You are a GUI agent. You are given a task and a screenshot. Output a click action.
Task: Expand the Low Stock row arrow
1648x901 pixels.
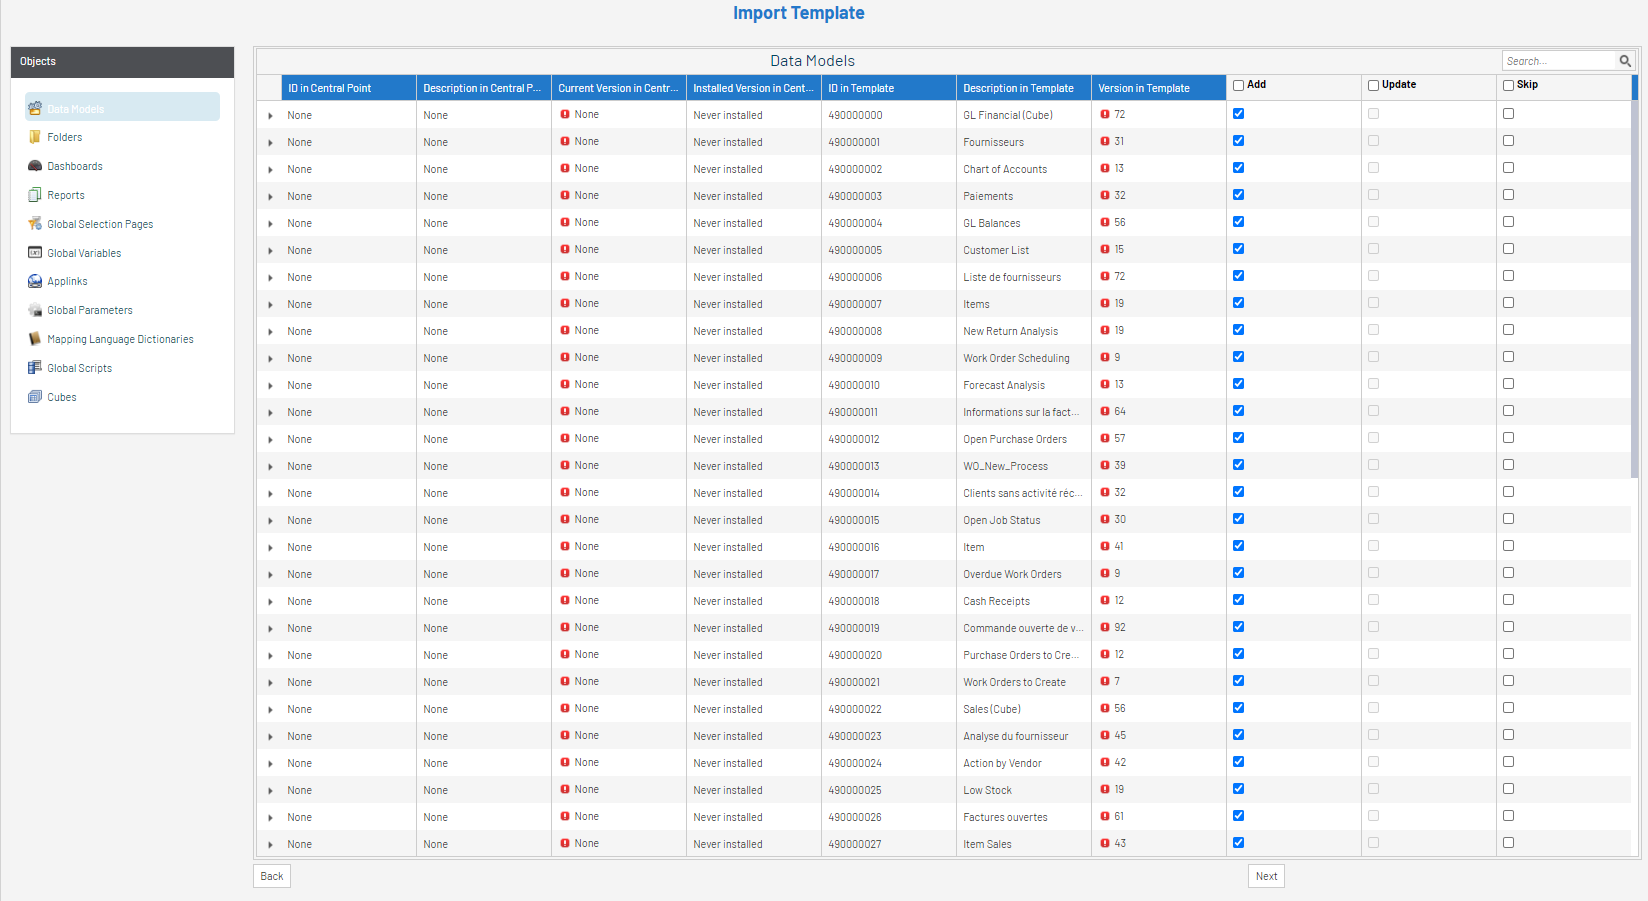tap(270, 791)
